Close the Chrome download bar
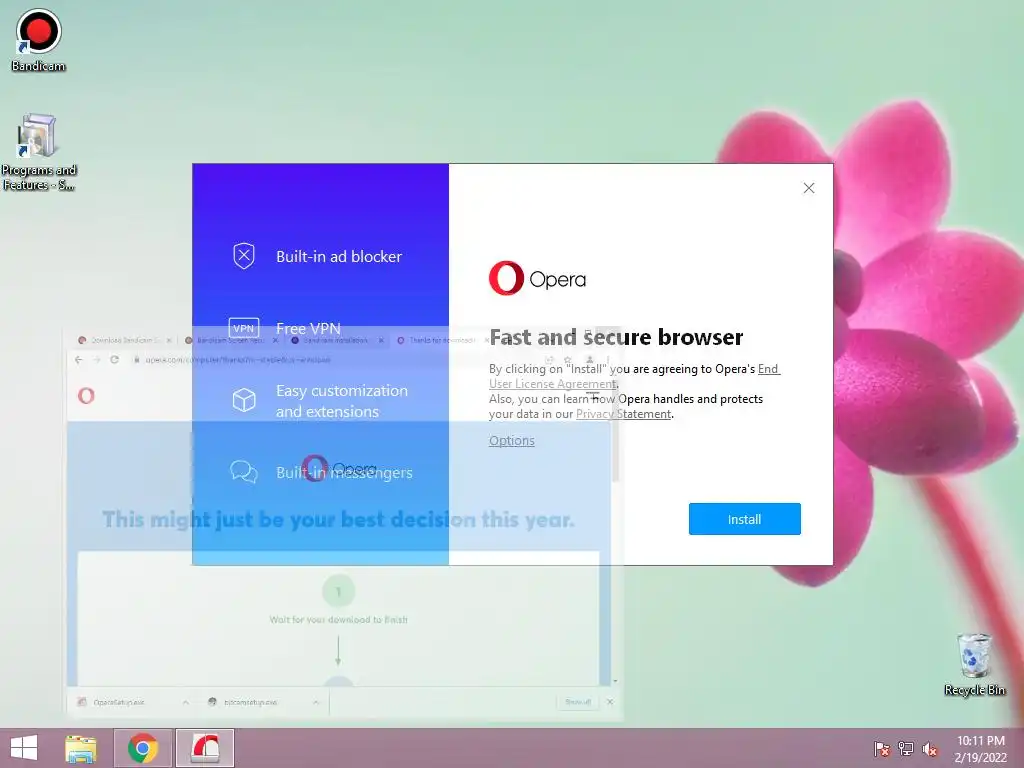 pos(610,702)
